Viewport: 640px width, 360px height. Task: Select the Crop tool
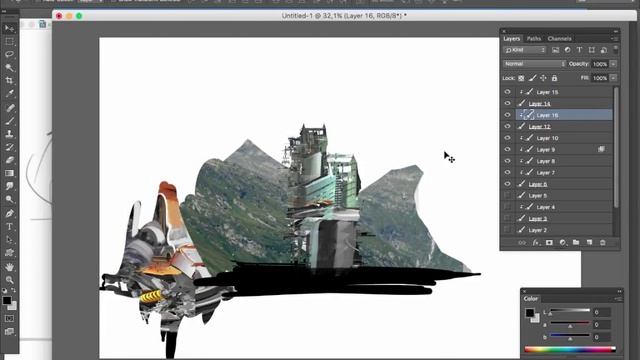[x=9, y=80]
